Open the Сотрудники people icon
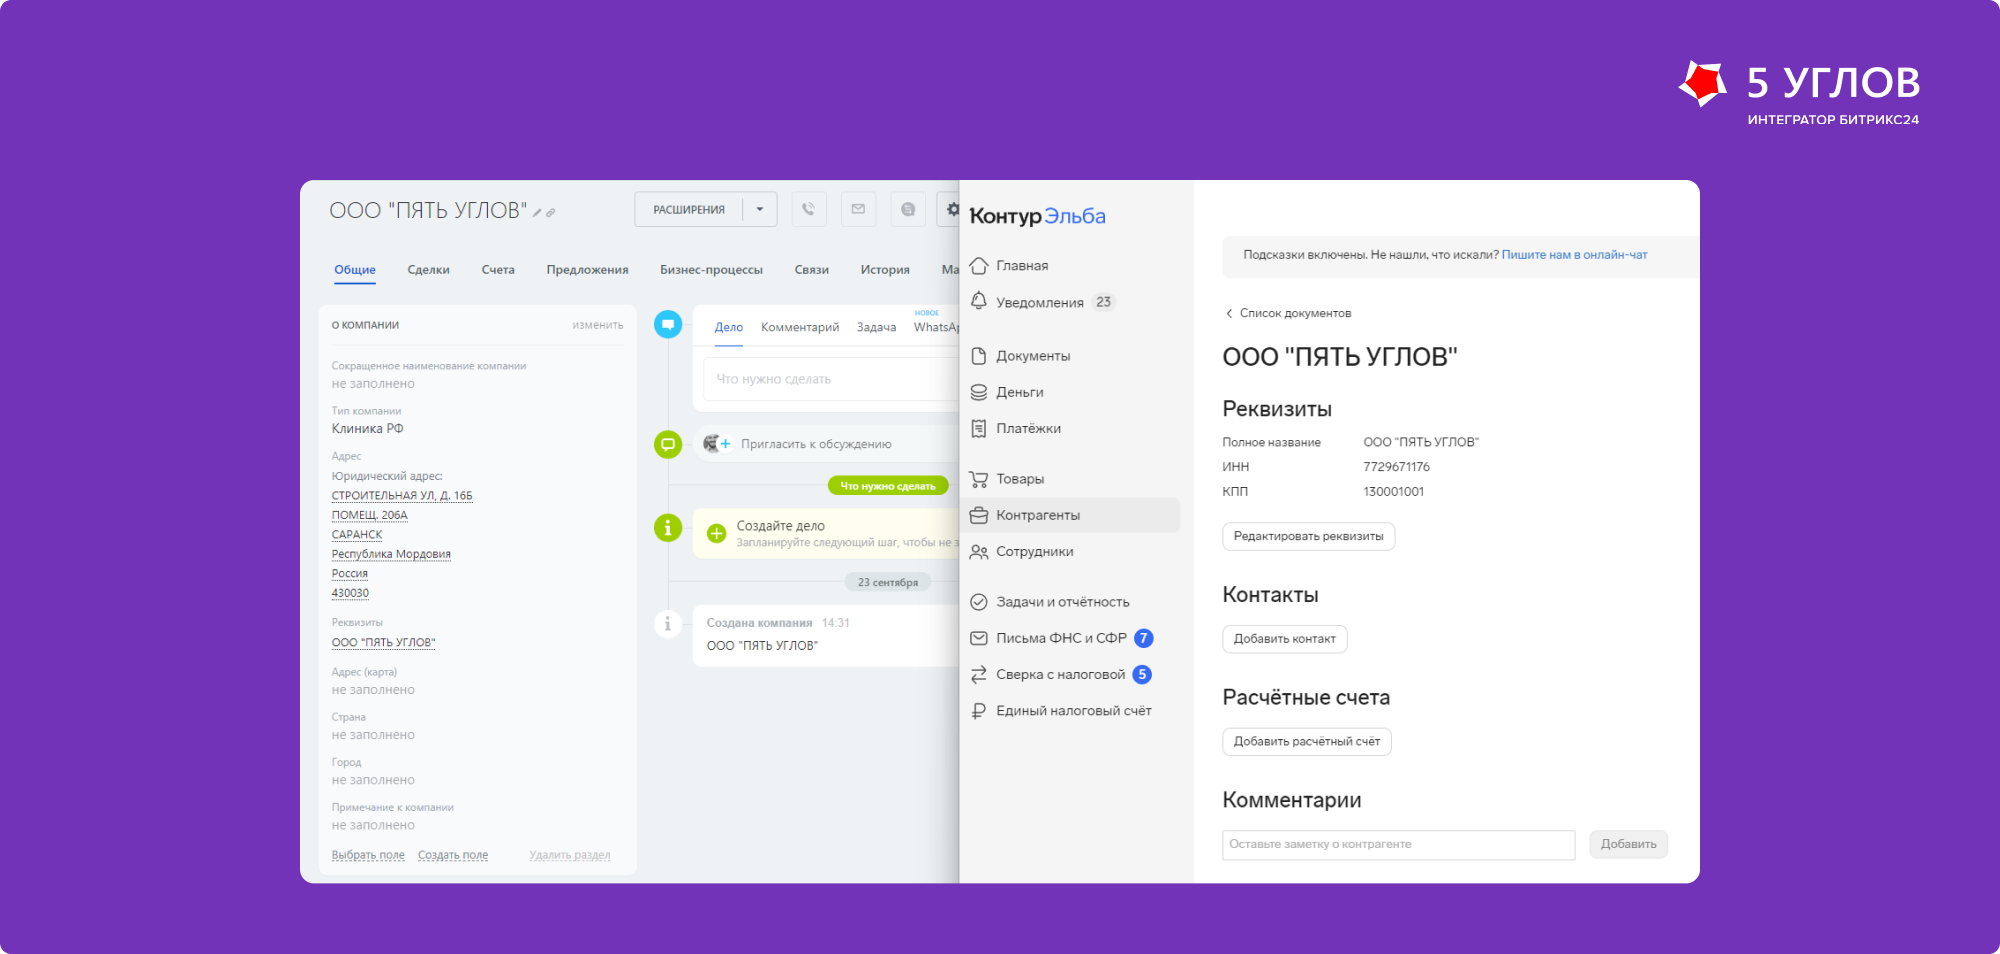The width and height of the screenshot is (2000, 954). point(979,552)
